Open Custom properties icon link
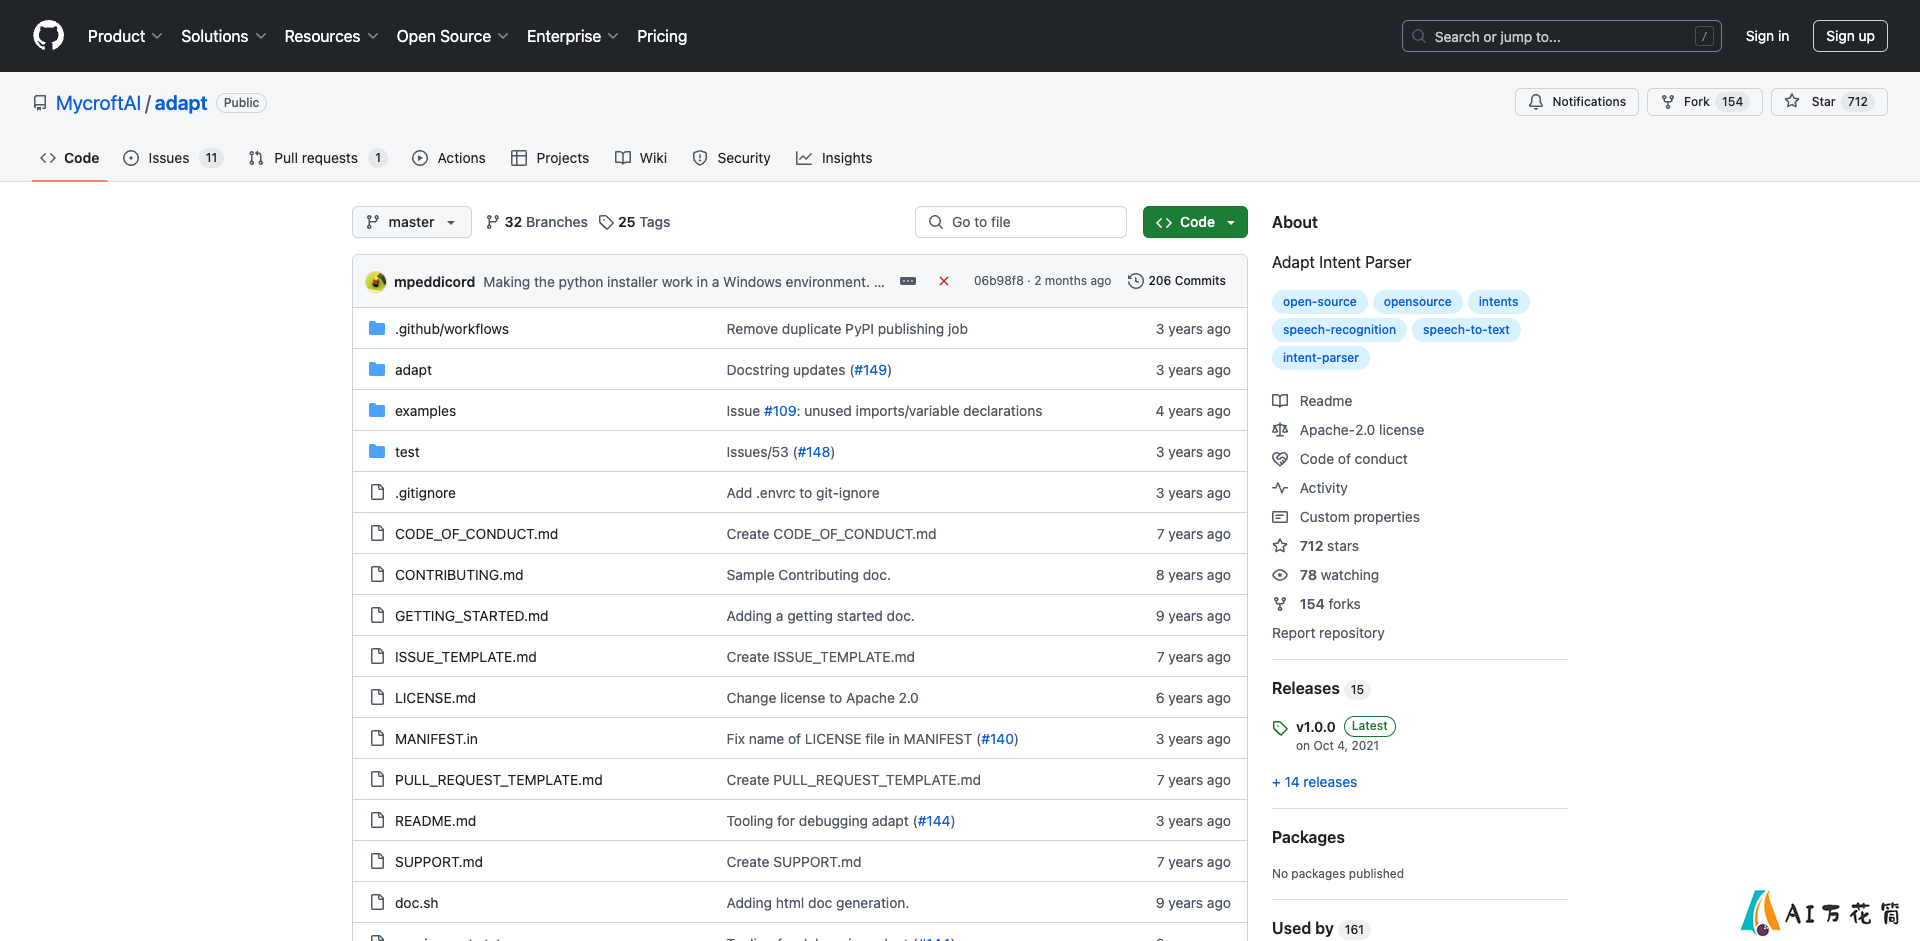1920x941 pixels. coord(1280,517)
